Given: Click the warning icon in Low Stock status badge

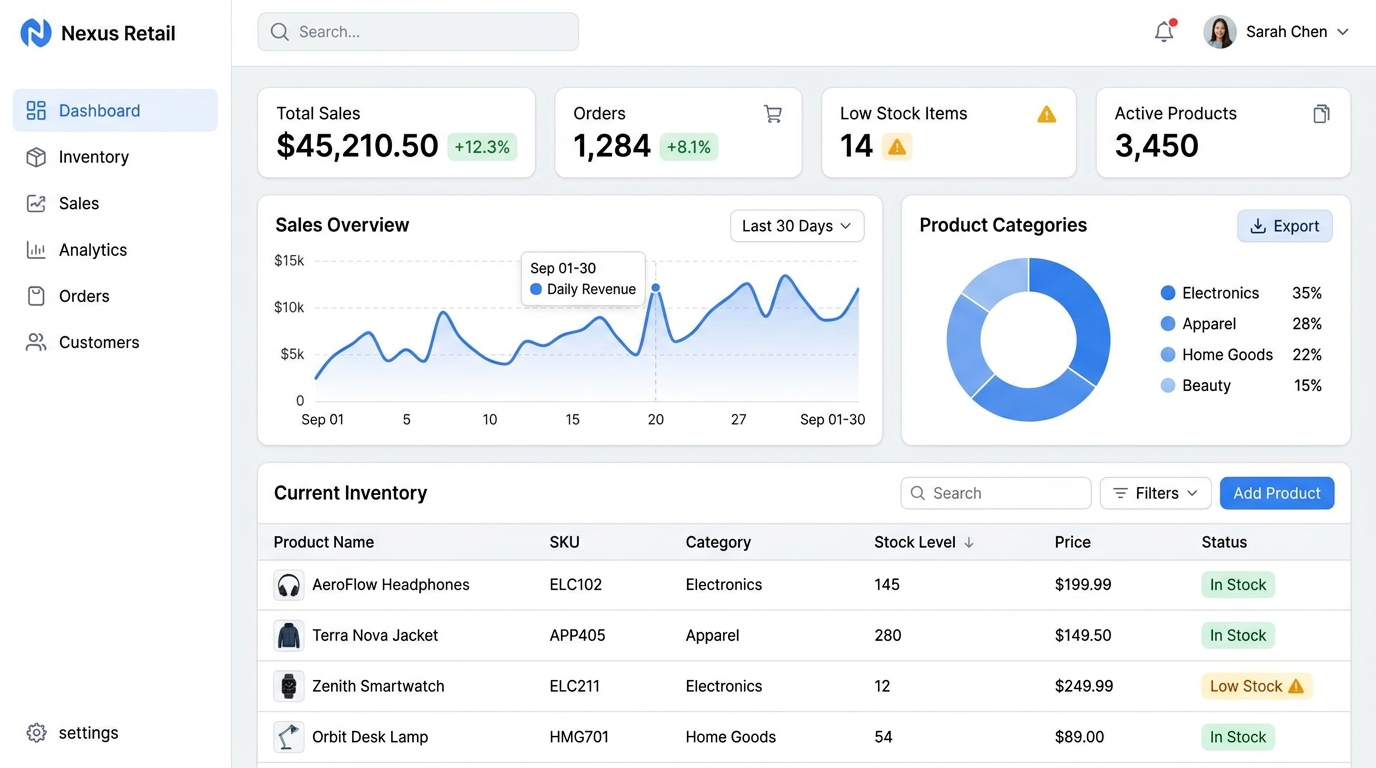Looking at the screenshot, I should (1296, 686).
